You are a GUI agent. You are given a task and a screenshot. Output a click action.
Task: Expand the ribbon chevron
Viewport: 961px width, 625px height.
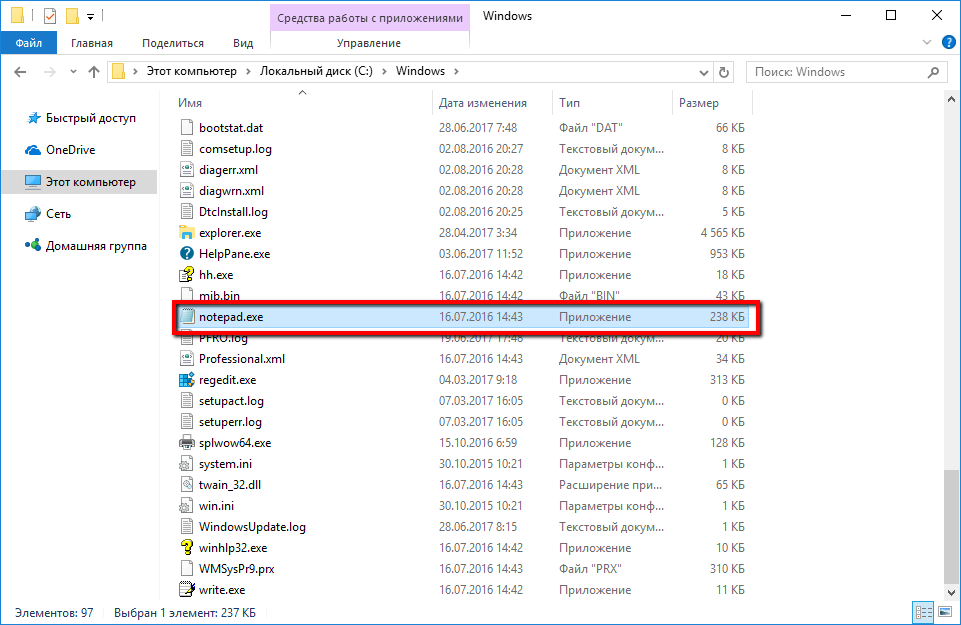[x=927, y=42]
